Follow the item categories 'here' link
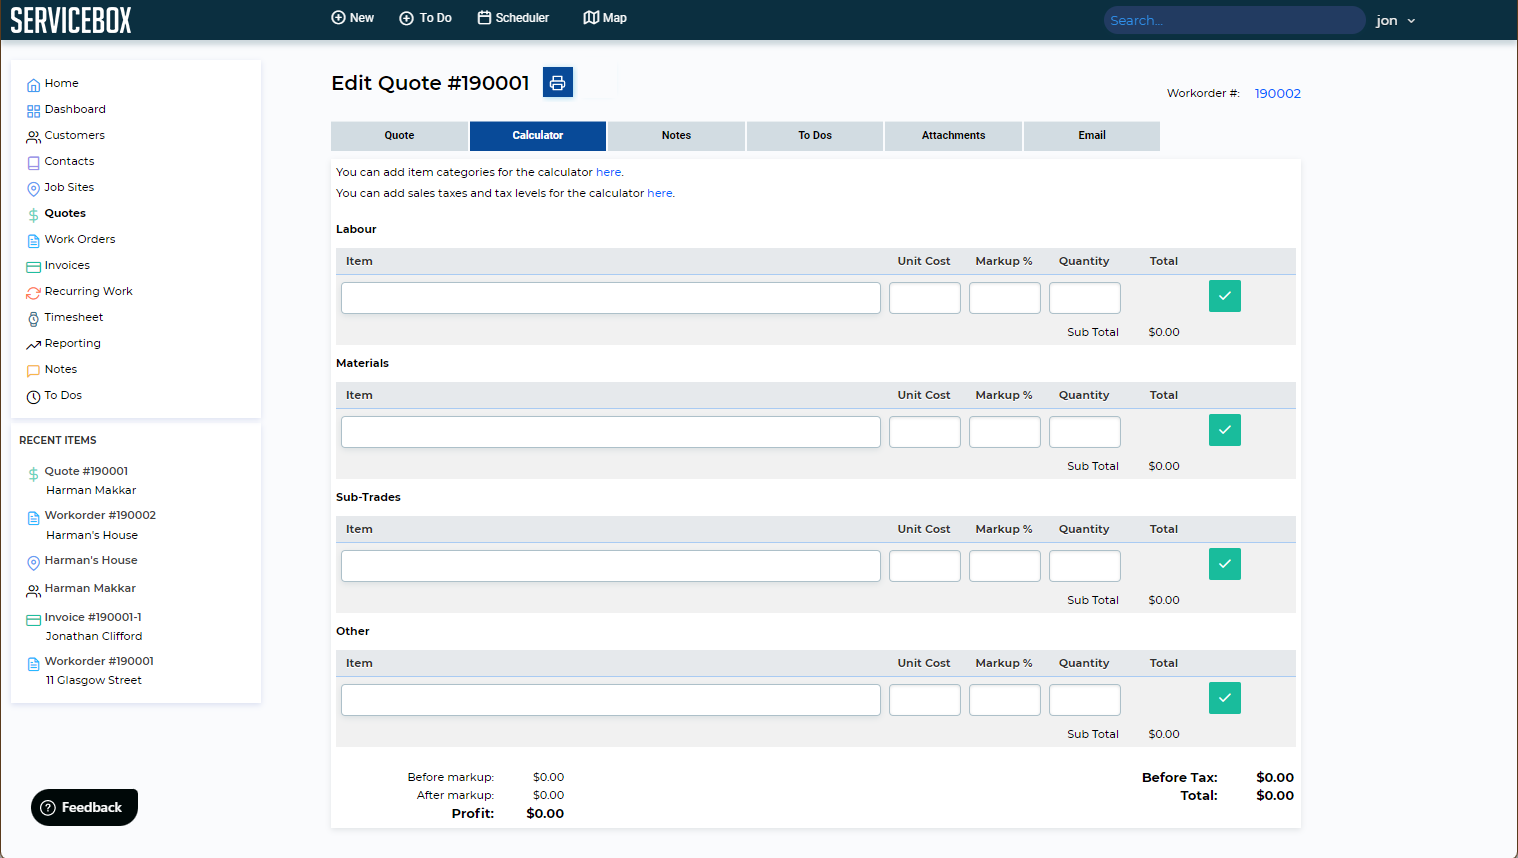 pyautogui.click(x=608, y=172)
